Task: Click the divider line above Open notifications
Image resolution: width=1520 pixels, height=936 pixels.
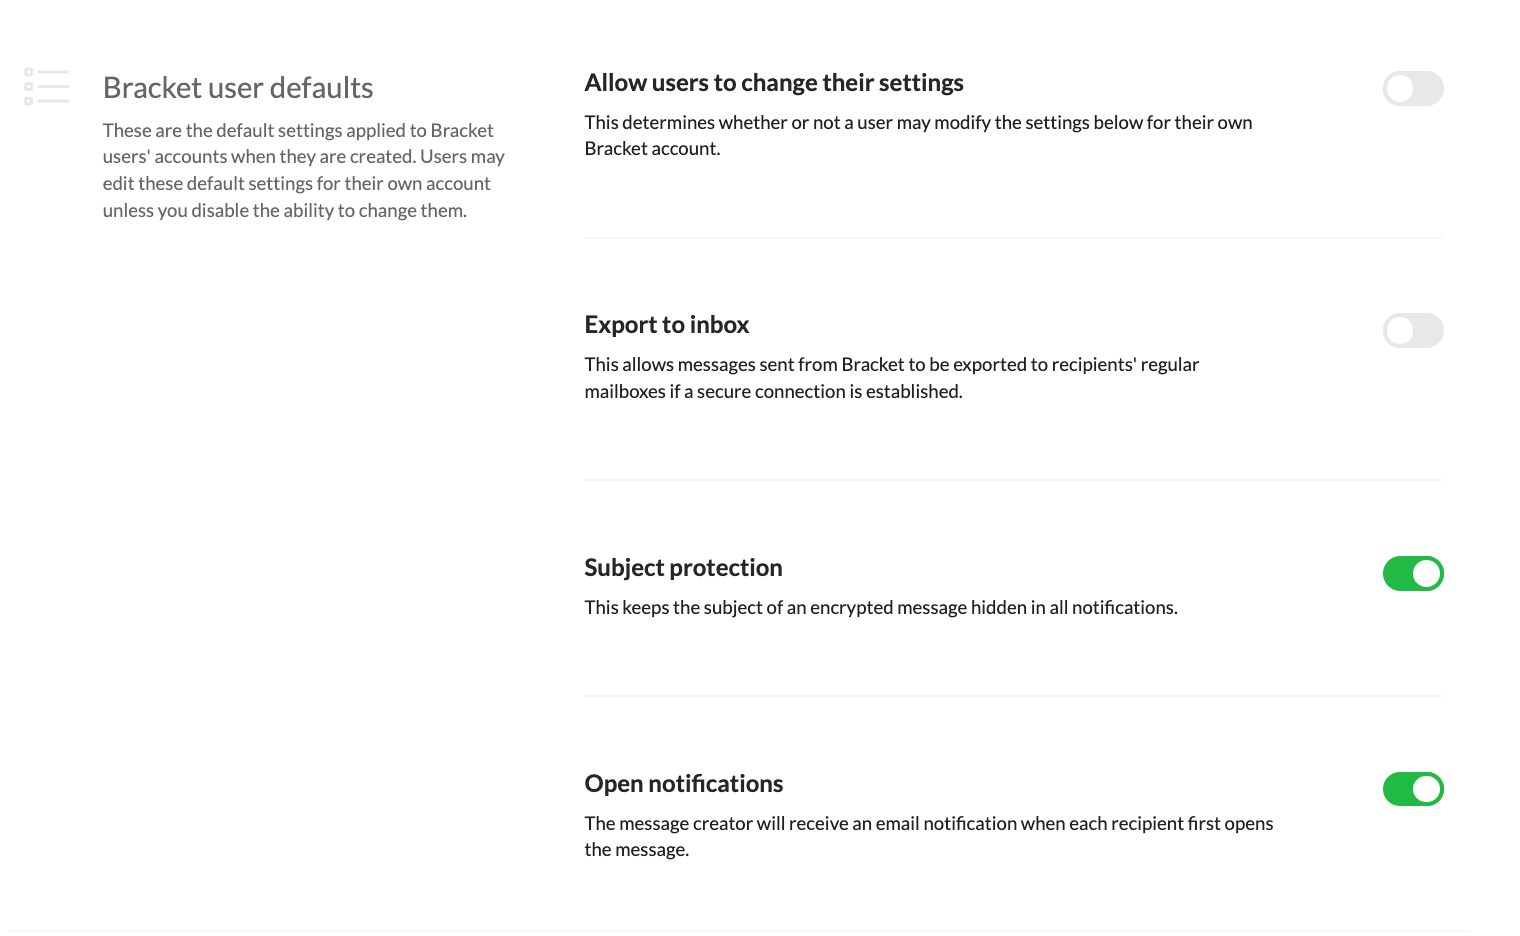Action: (1012, 696)
